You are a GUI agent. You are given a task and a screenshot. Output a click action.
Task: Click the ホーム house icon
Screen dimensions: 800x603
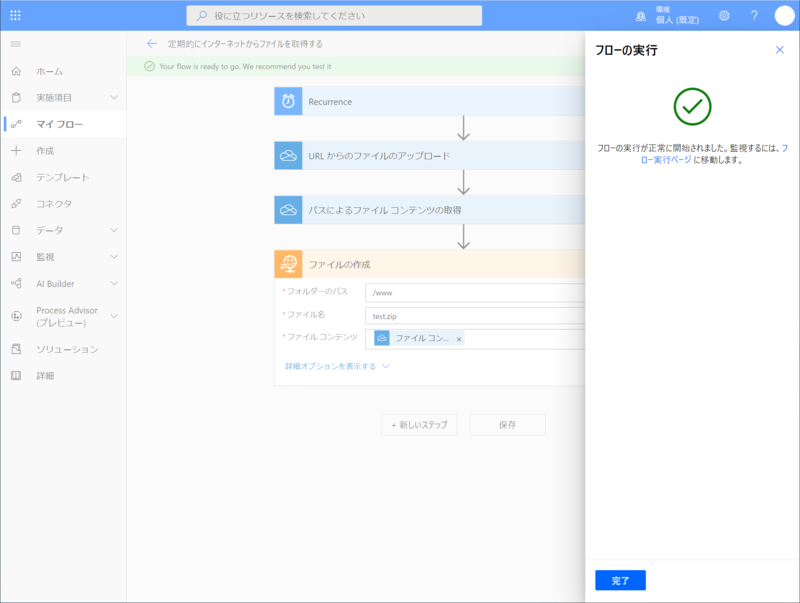pyautogui.click(x=16, y=71)
